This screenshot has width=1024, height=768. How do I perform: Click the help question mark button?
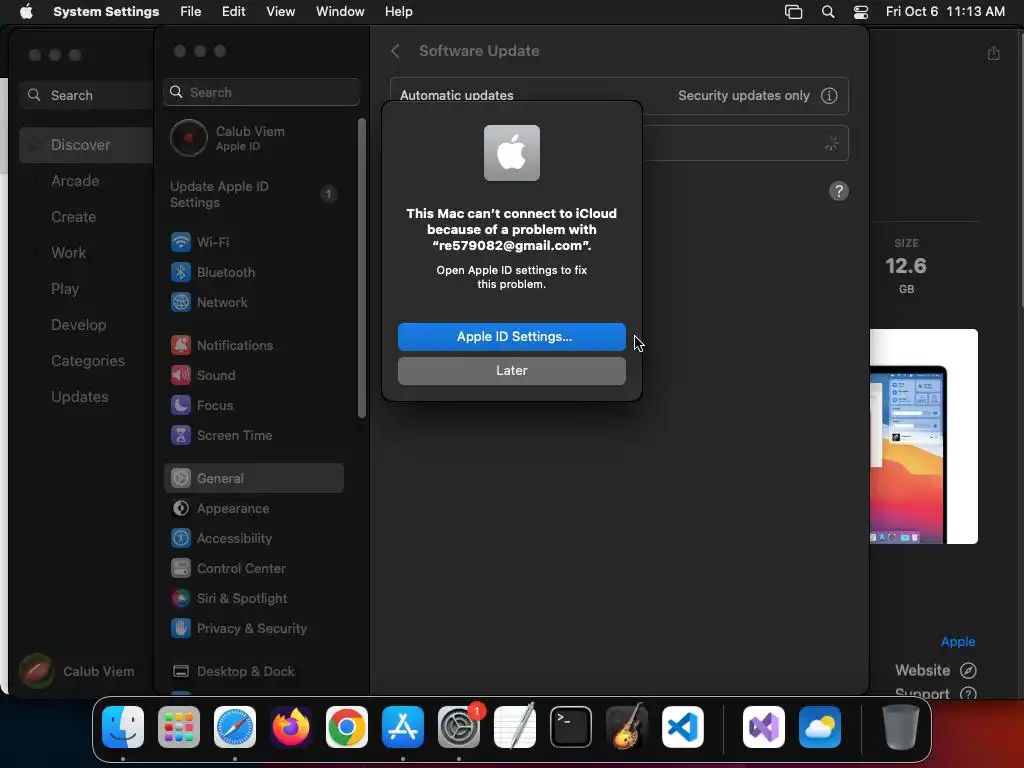pyautogui.click(x=839, y=191)
